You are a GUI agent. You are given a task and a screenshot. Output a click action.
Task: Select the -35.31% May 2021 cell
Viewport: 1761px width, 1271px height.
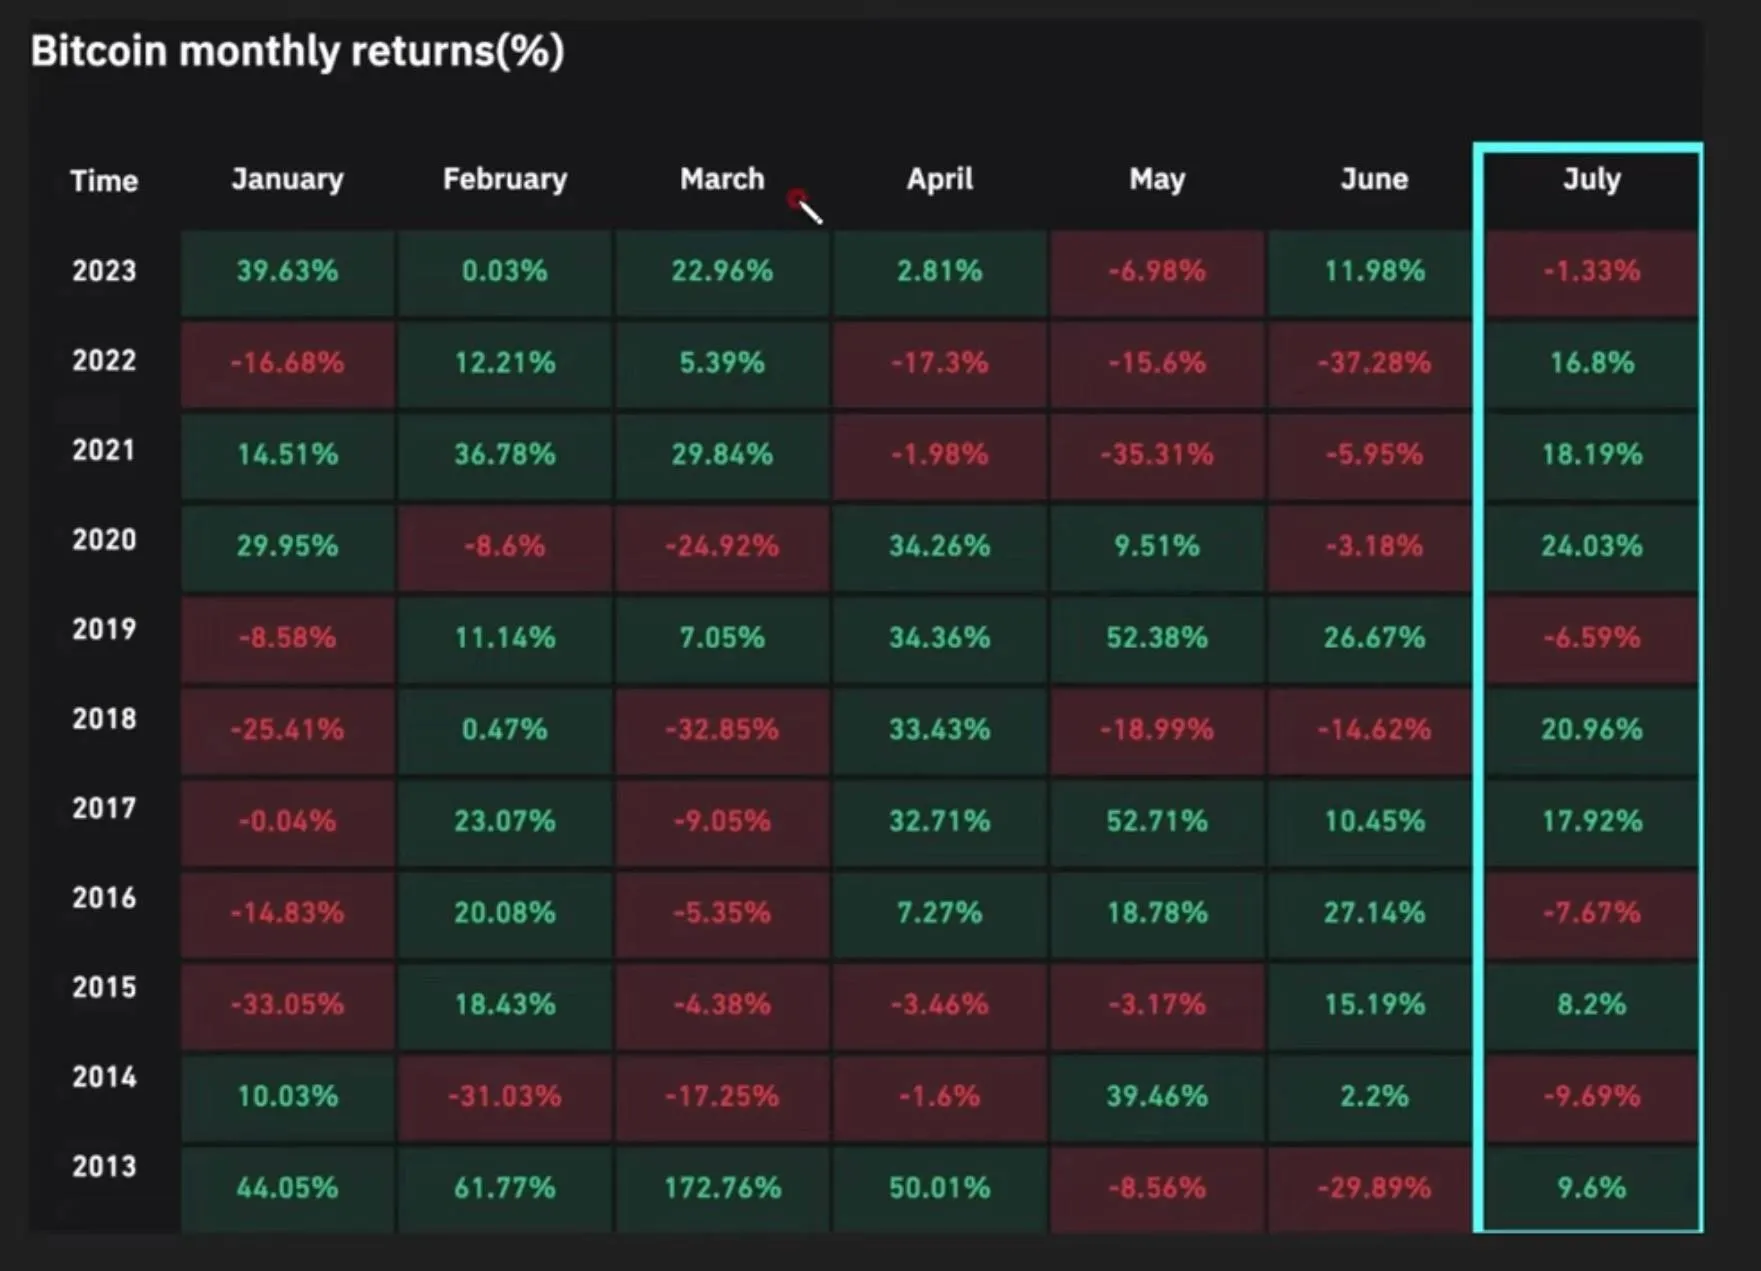point(1157,454)
